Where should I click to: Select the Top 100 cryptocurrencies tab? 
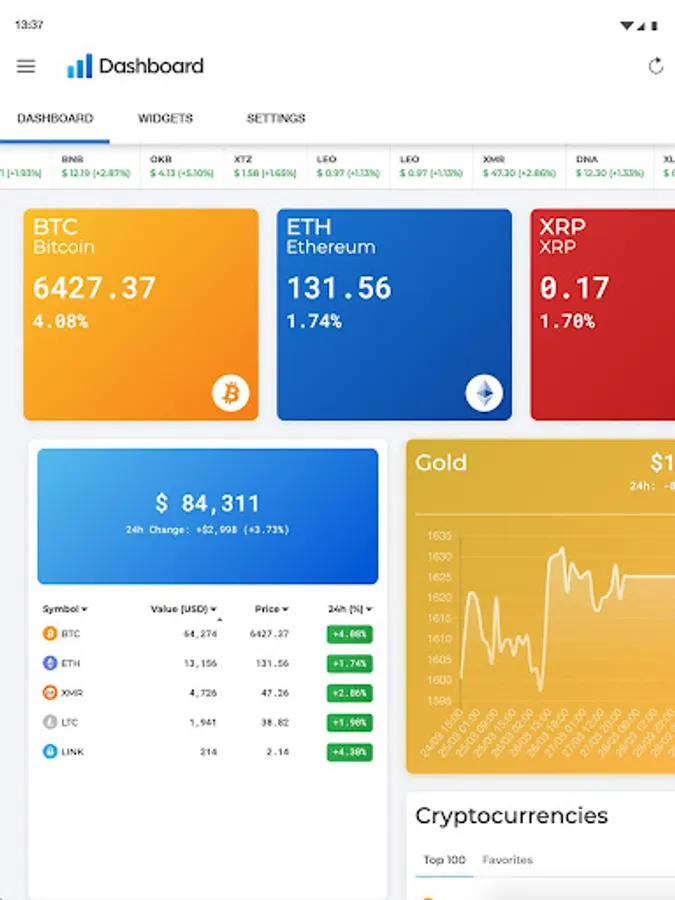click(x=444, y=860)
